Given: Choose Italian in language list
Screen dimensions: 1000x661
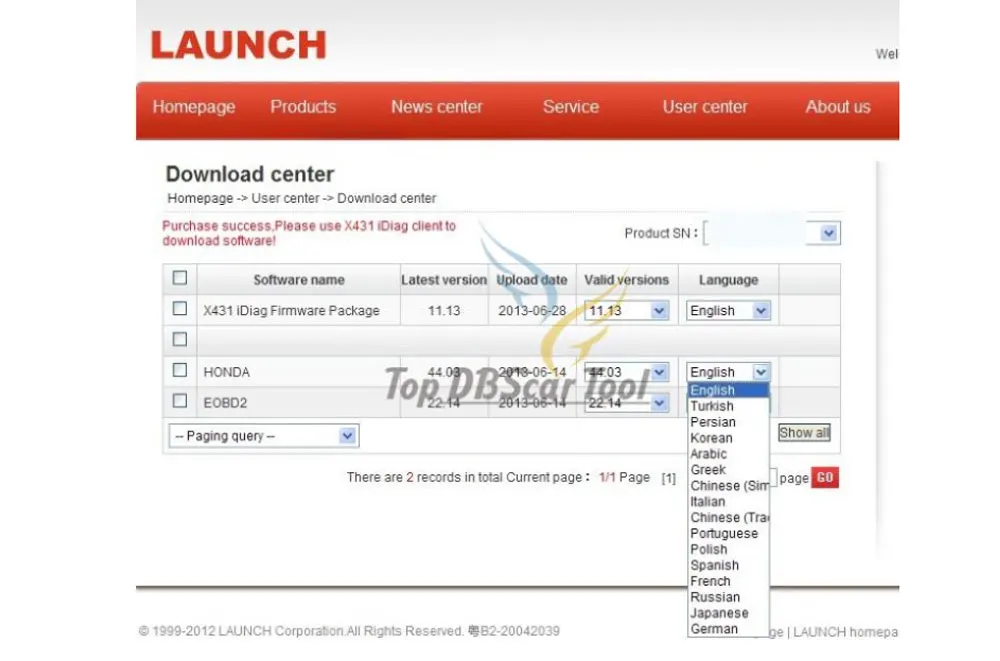Looking at the screenshot, I should 728,501.
